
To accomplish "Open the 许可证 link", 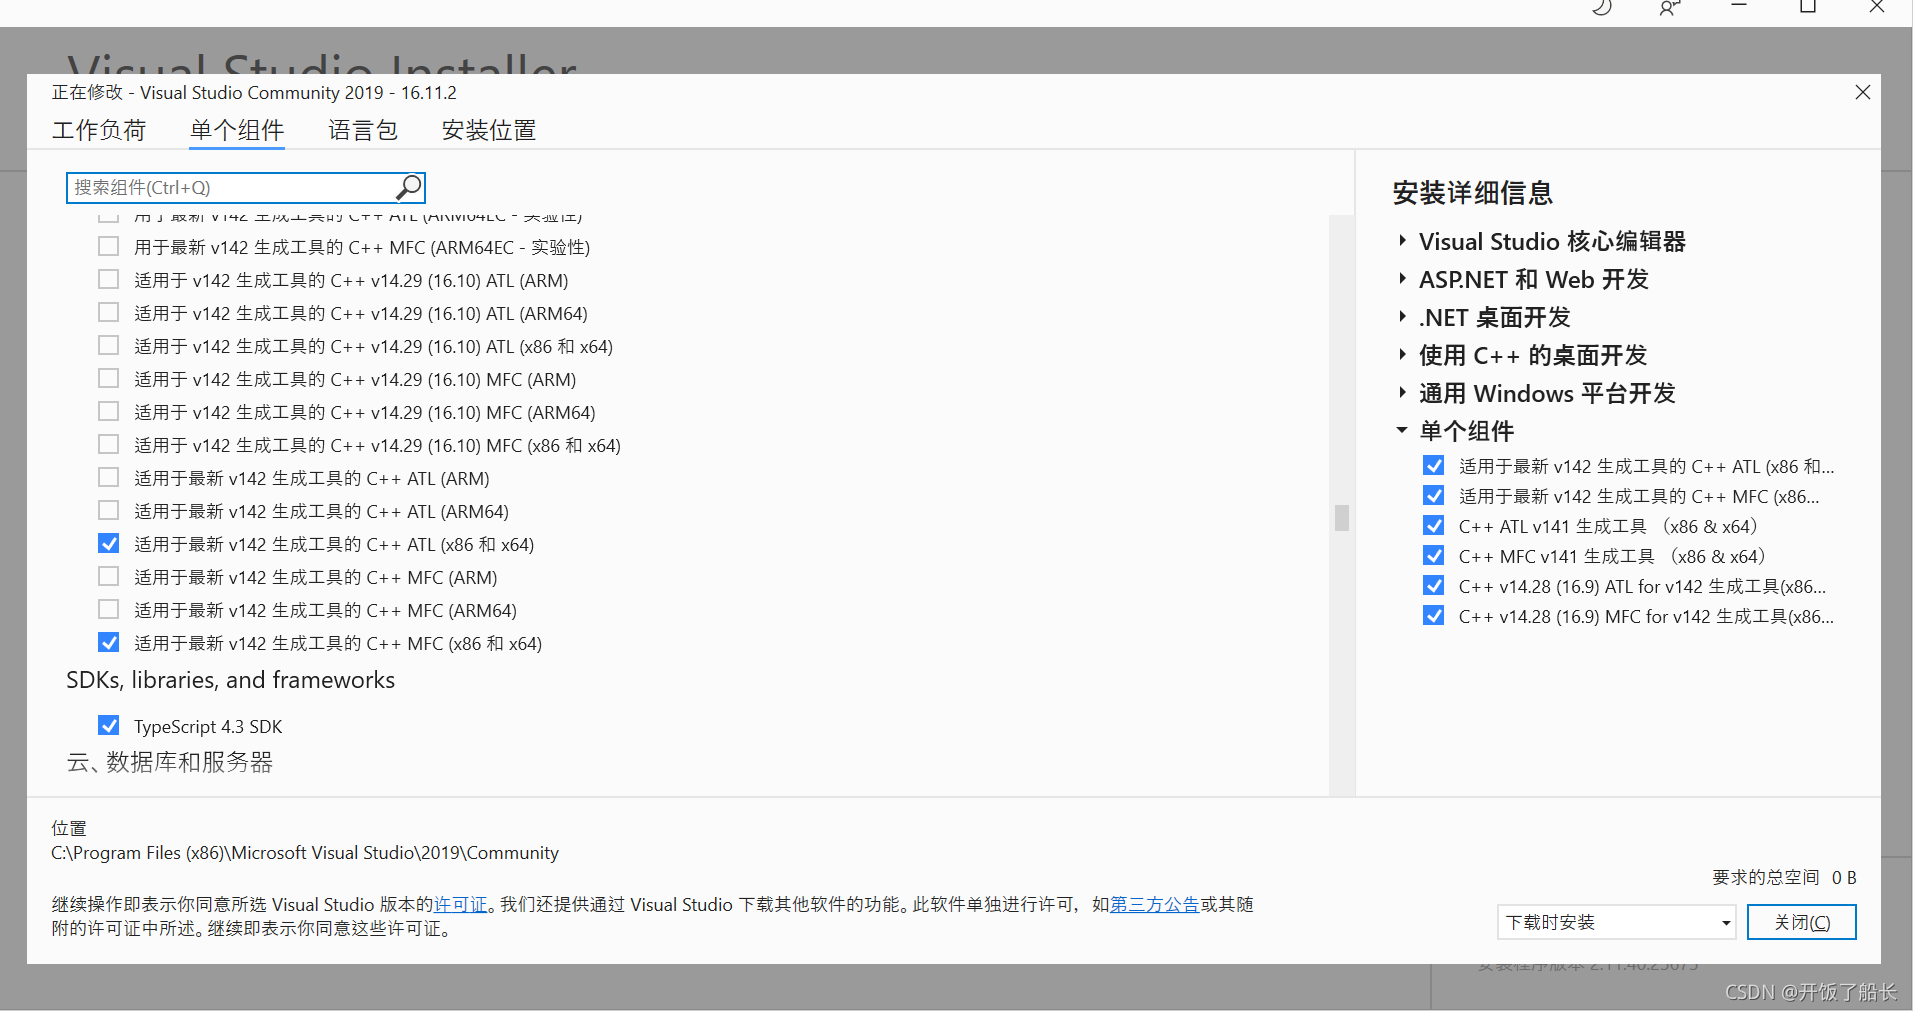I will 461,904.
